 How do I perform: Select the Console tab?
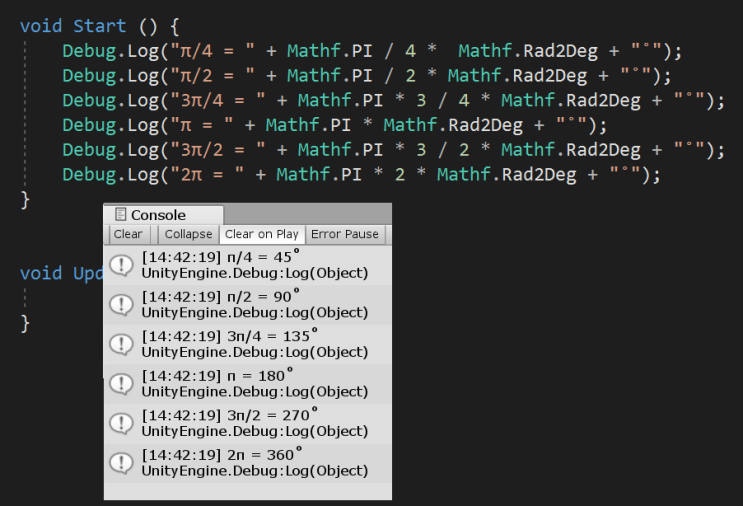(x=158, y=215)
